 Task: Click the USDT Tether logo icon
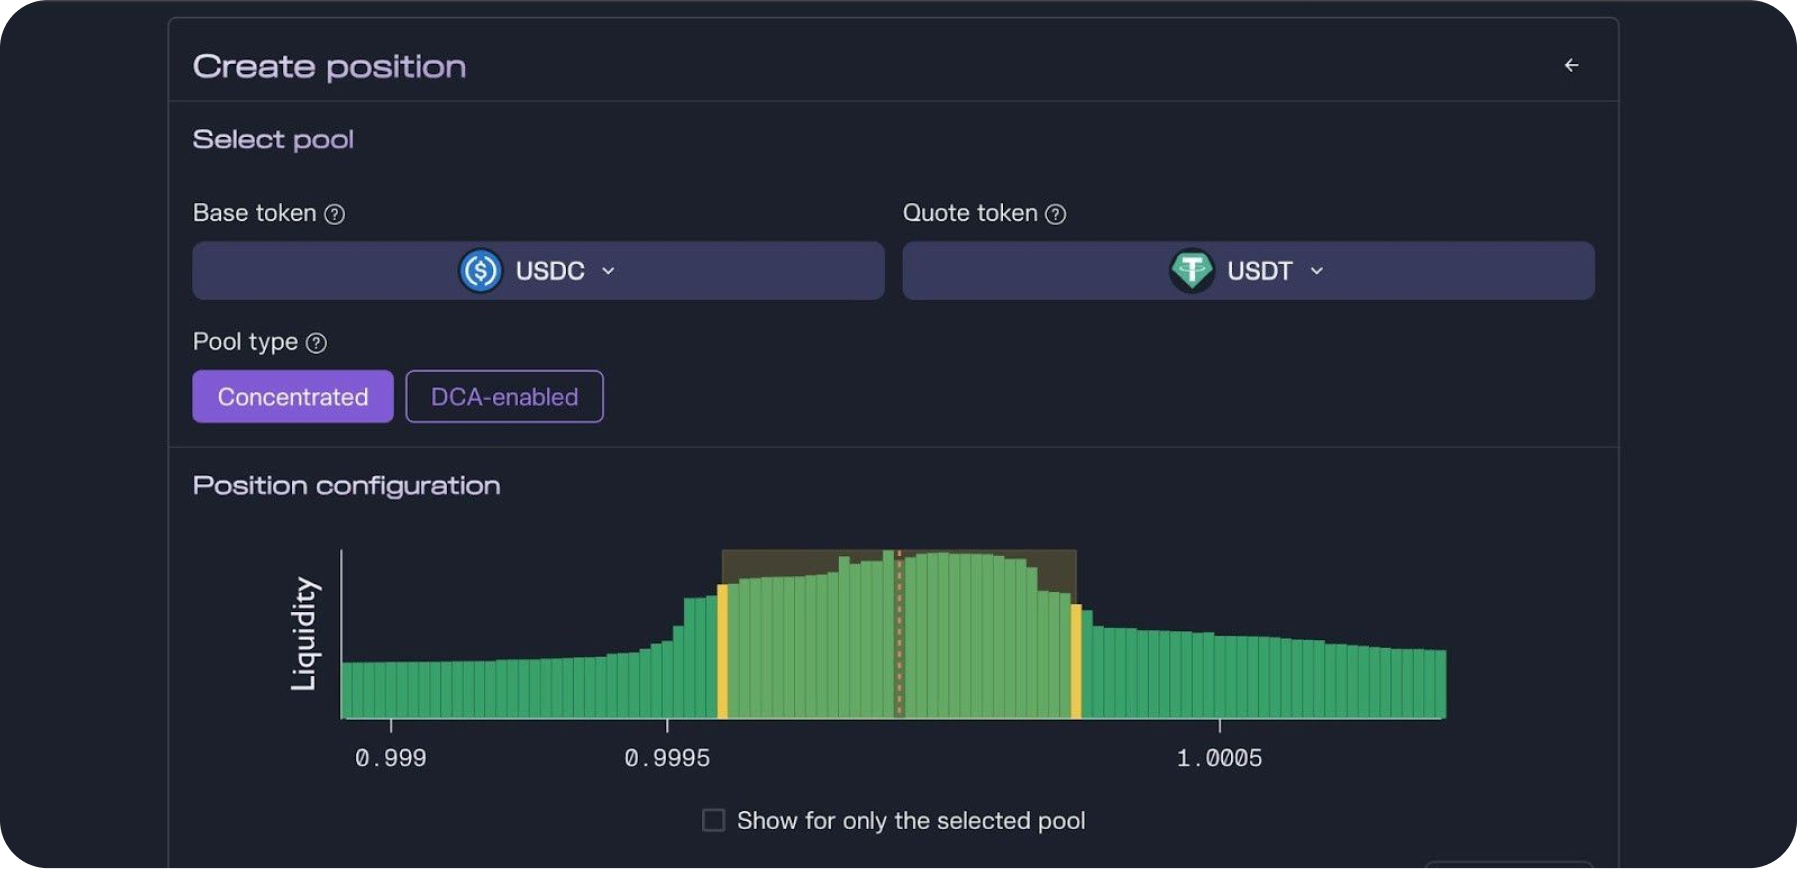click(x=1191, y=271)
